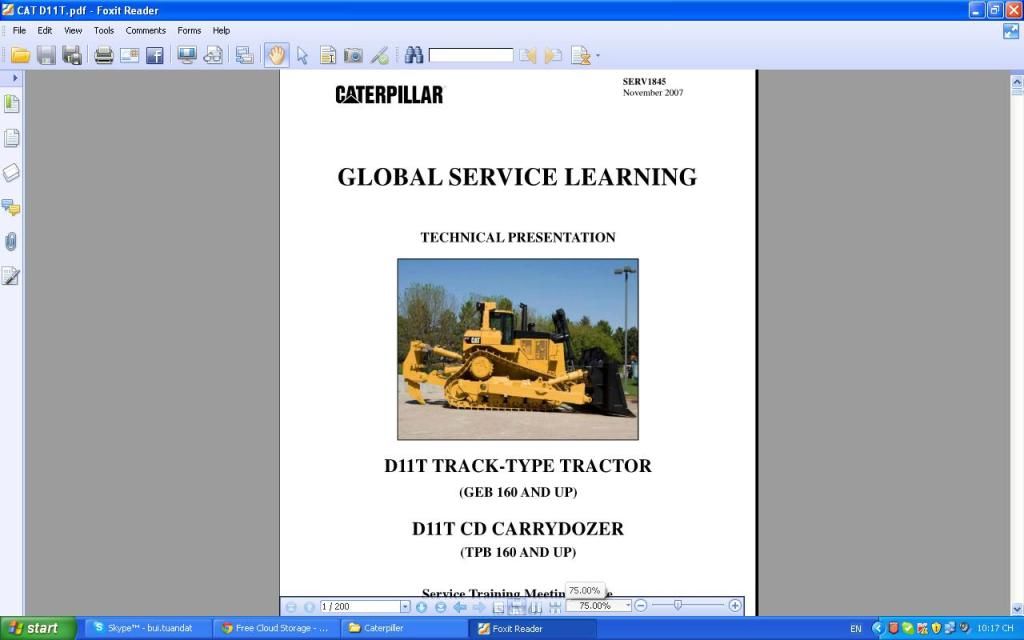Choose the arrow Select Annotation tool

click(x=302, y=56)
